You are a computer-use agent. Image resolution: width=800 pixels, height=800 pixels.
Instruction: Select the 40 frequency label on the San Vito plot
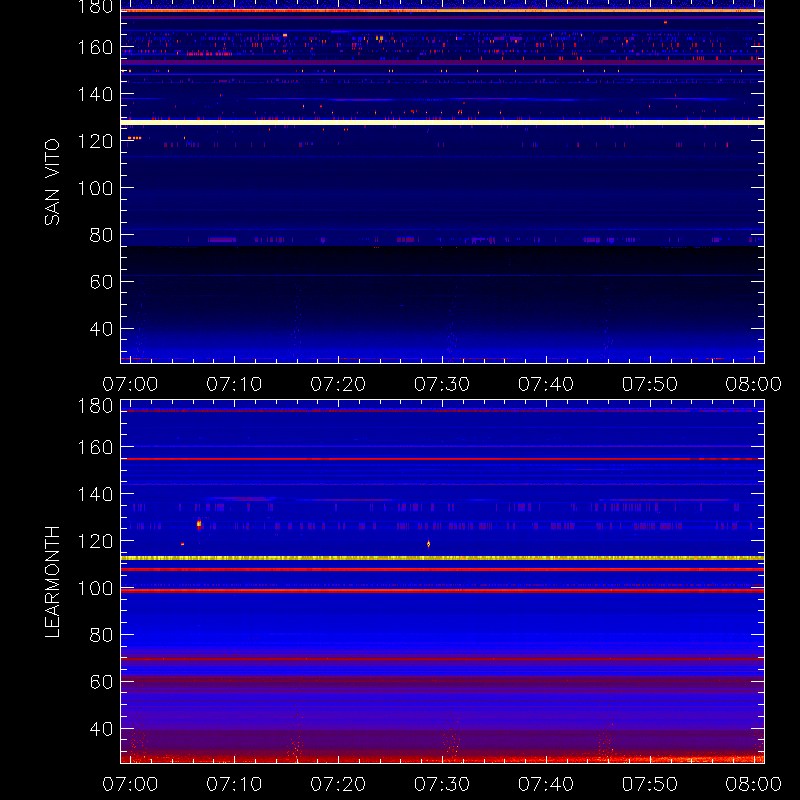101,329
